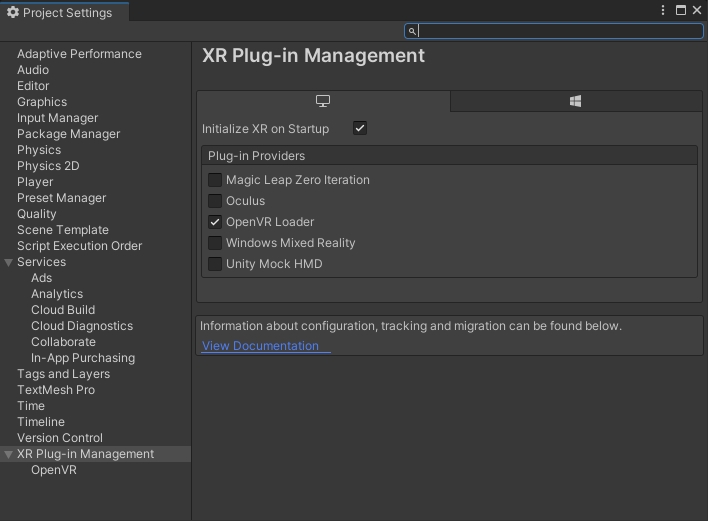
Task: Switch to the Windows Store platform tab
Action: coord(575,101)
